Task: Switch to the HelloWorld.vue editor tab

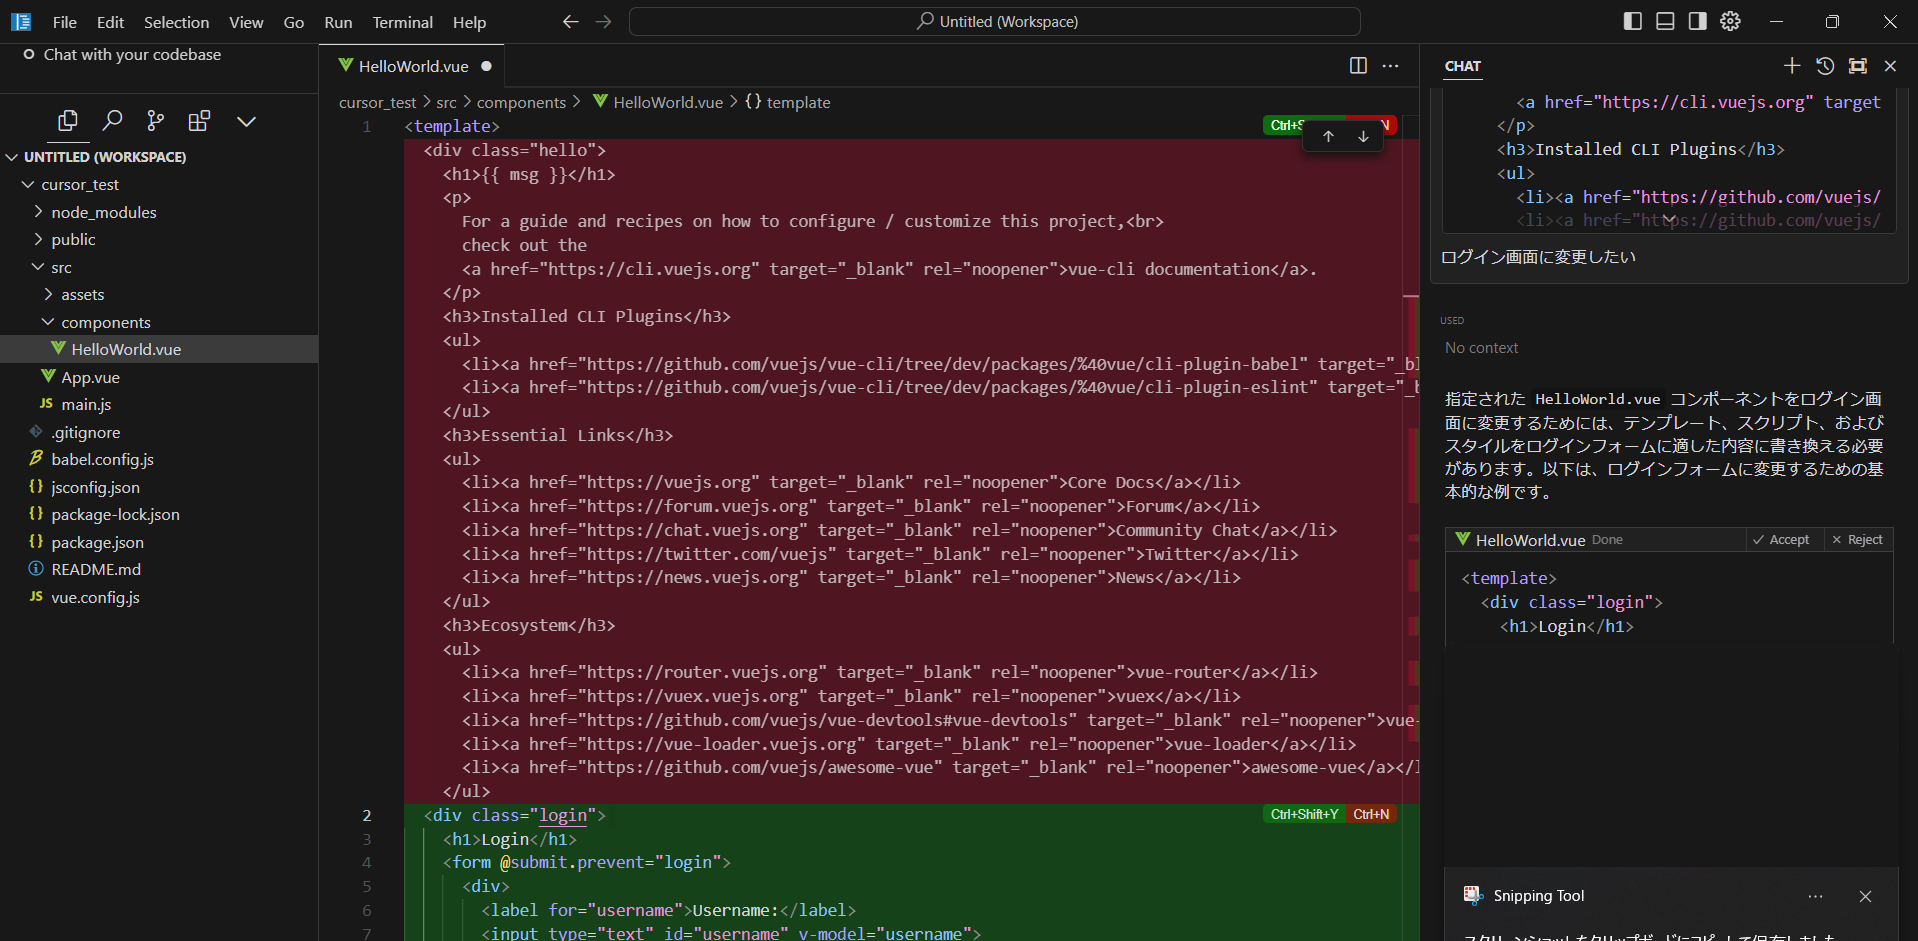Action: coord(413,66)
